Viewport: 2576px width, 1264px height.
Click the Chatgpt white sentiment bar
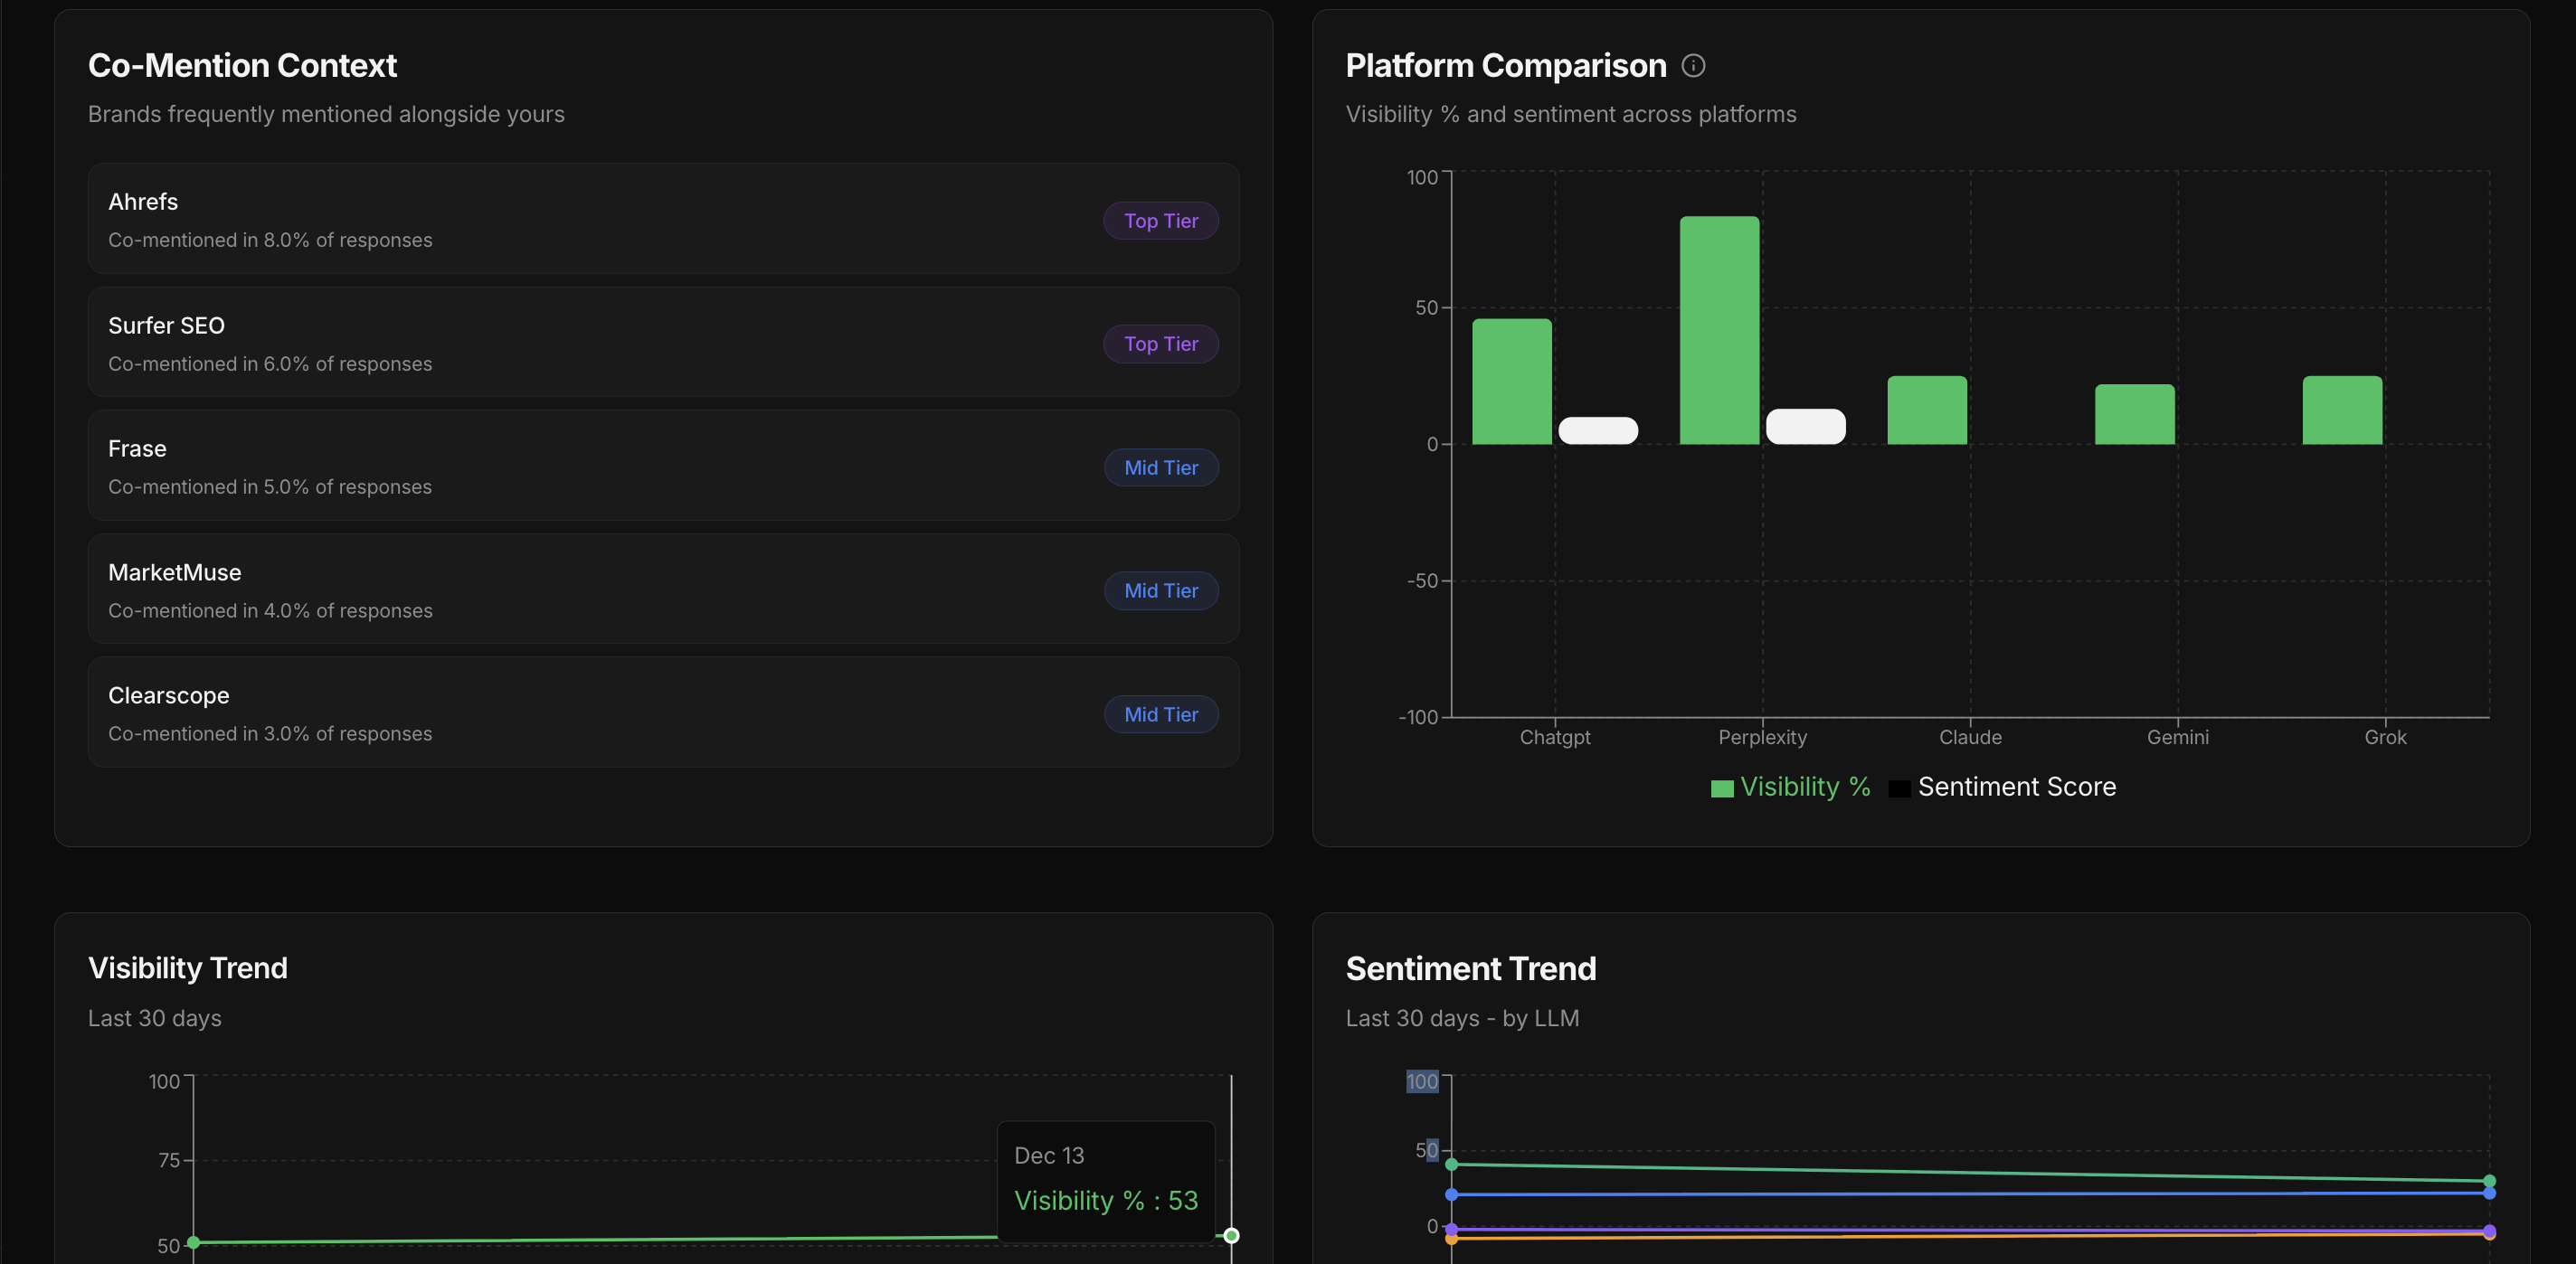coord(1598,431)
